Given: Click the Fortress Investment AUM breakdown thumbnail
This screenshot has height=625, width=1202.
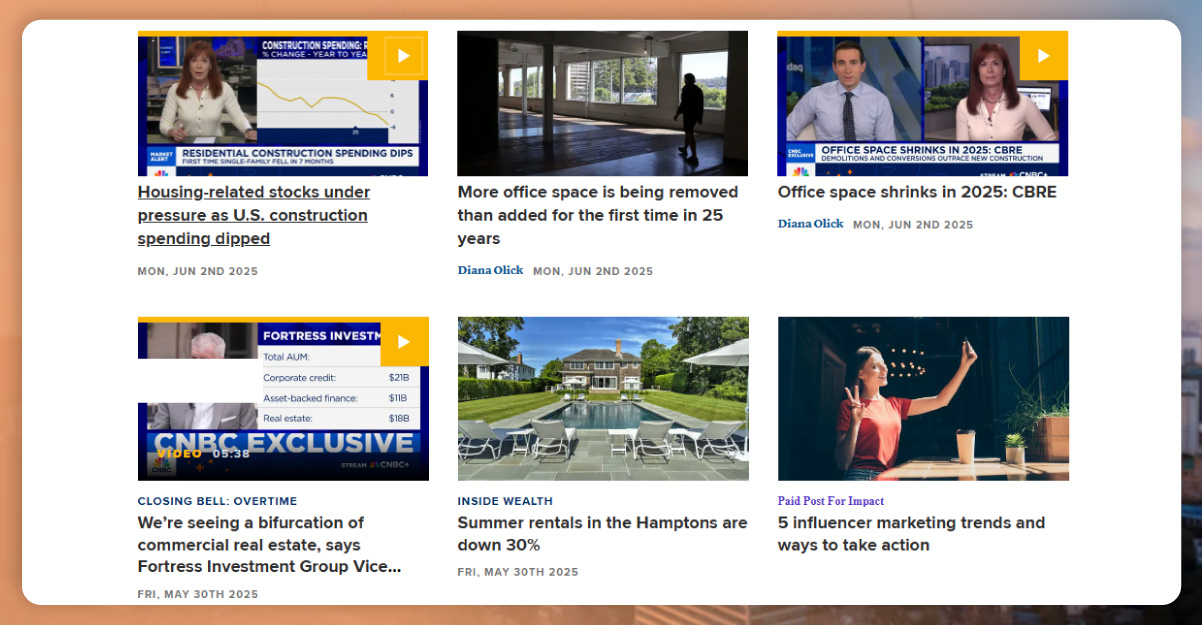Looking at the screenshot, I should point(283,398).
